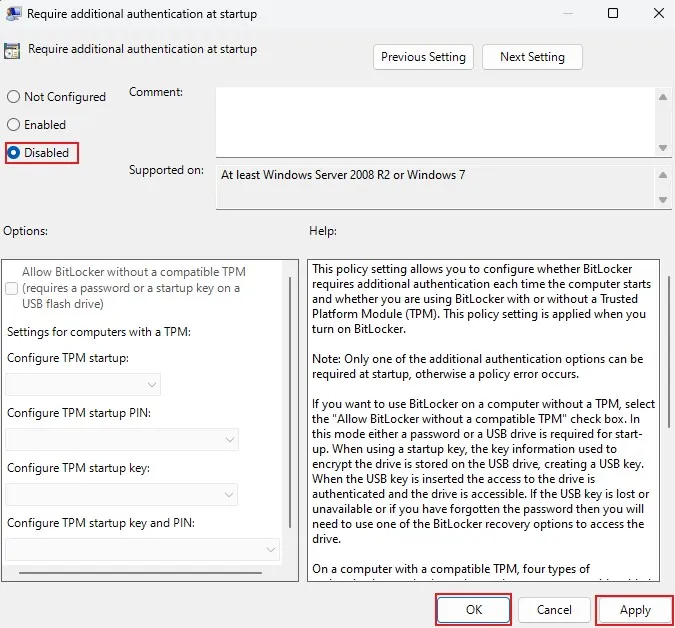The image size is (675, 628).
Task: Open the Configure TPM startup dropdown
Action: (83, 384)
